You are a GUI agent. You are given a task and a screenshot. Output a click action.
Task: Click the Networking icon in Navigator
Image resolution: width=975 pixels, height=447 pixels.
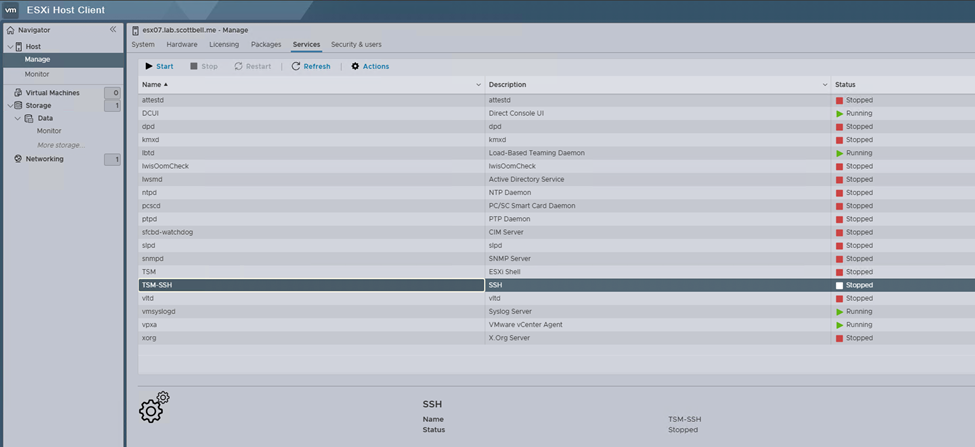tap(18, 159)
